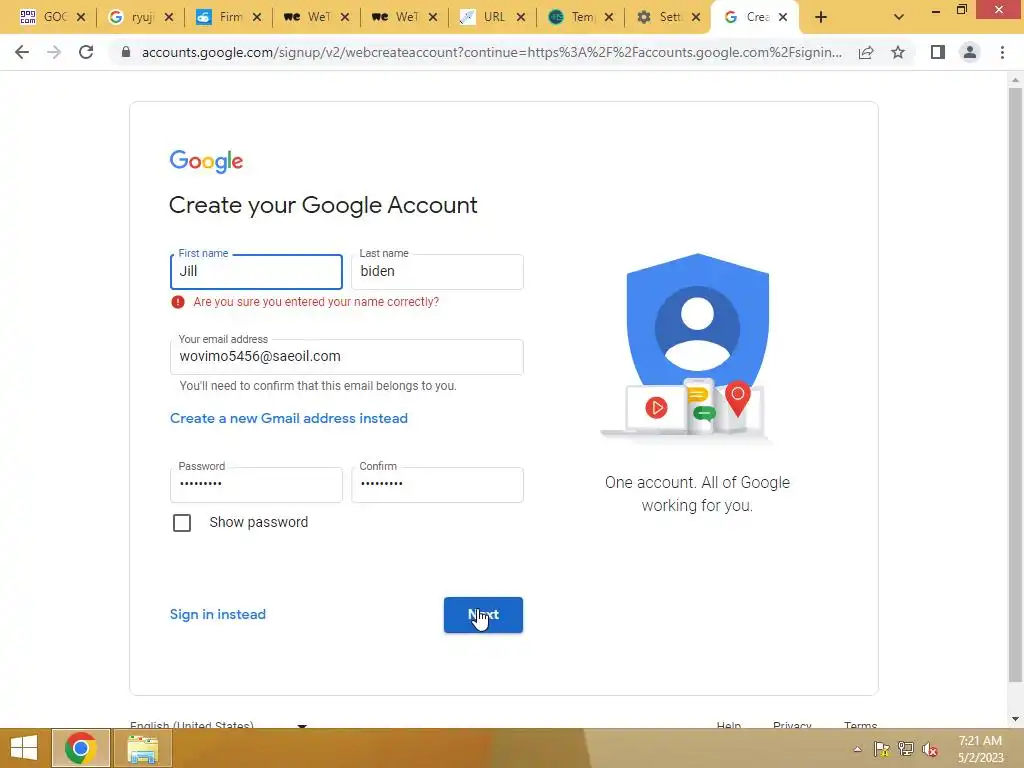Close the GOC tab
Viewport: 1024px width, 768px height.
click(x=81, y=18)
